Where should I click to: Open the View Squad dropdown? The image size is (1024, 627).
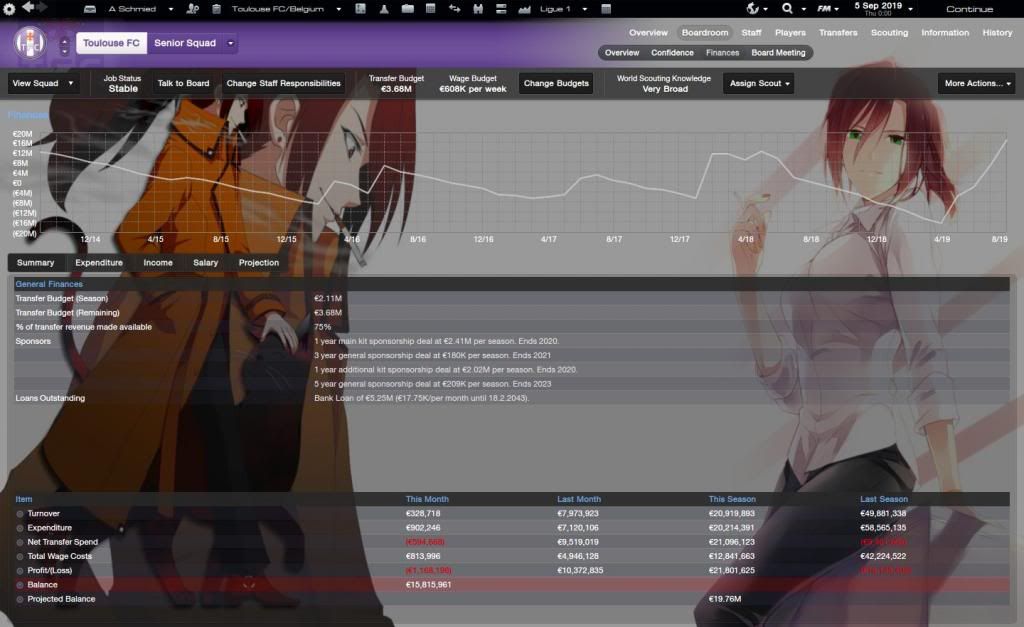tap(43, 84)
